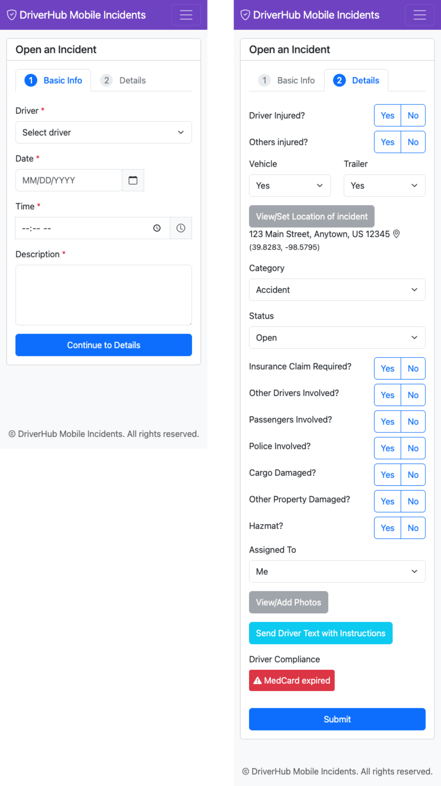
Task: Click Continue to Details button
Action: pos(104,345)
